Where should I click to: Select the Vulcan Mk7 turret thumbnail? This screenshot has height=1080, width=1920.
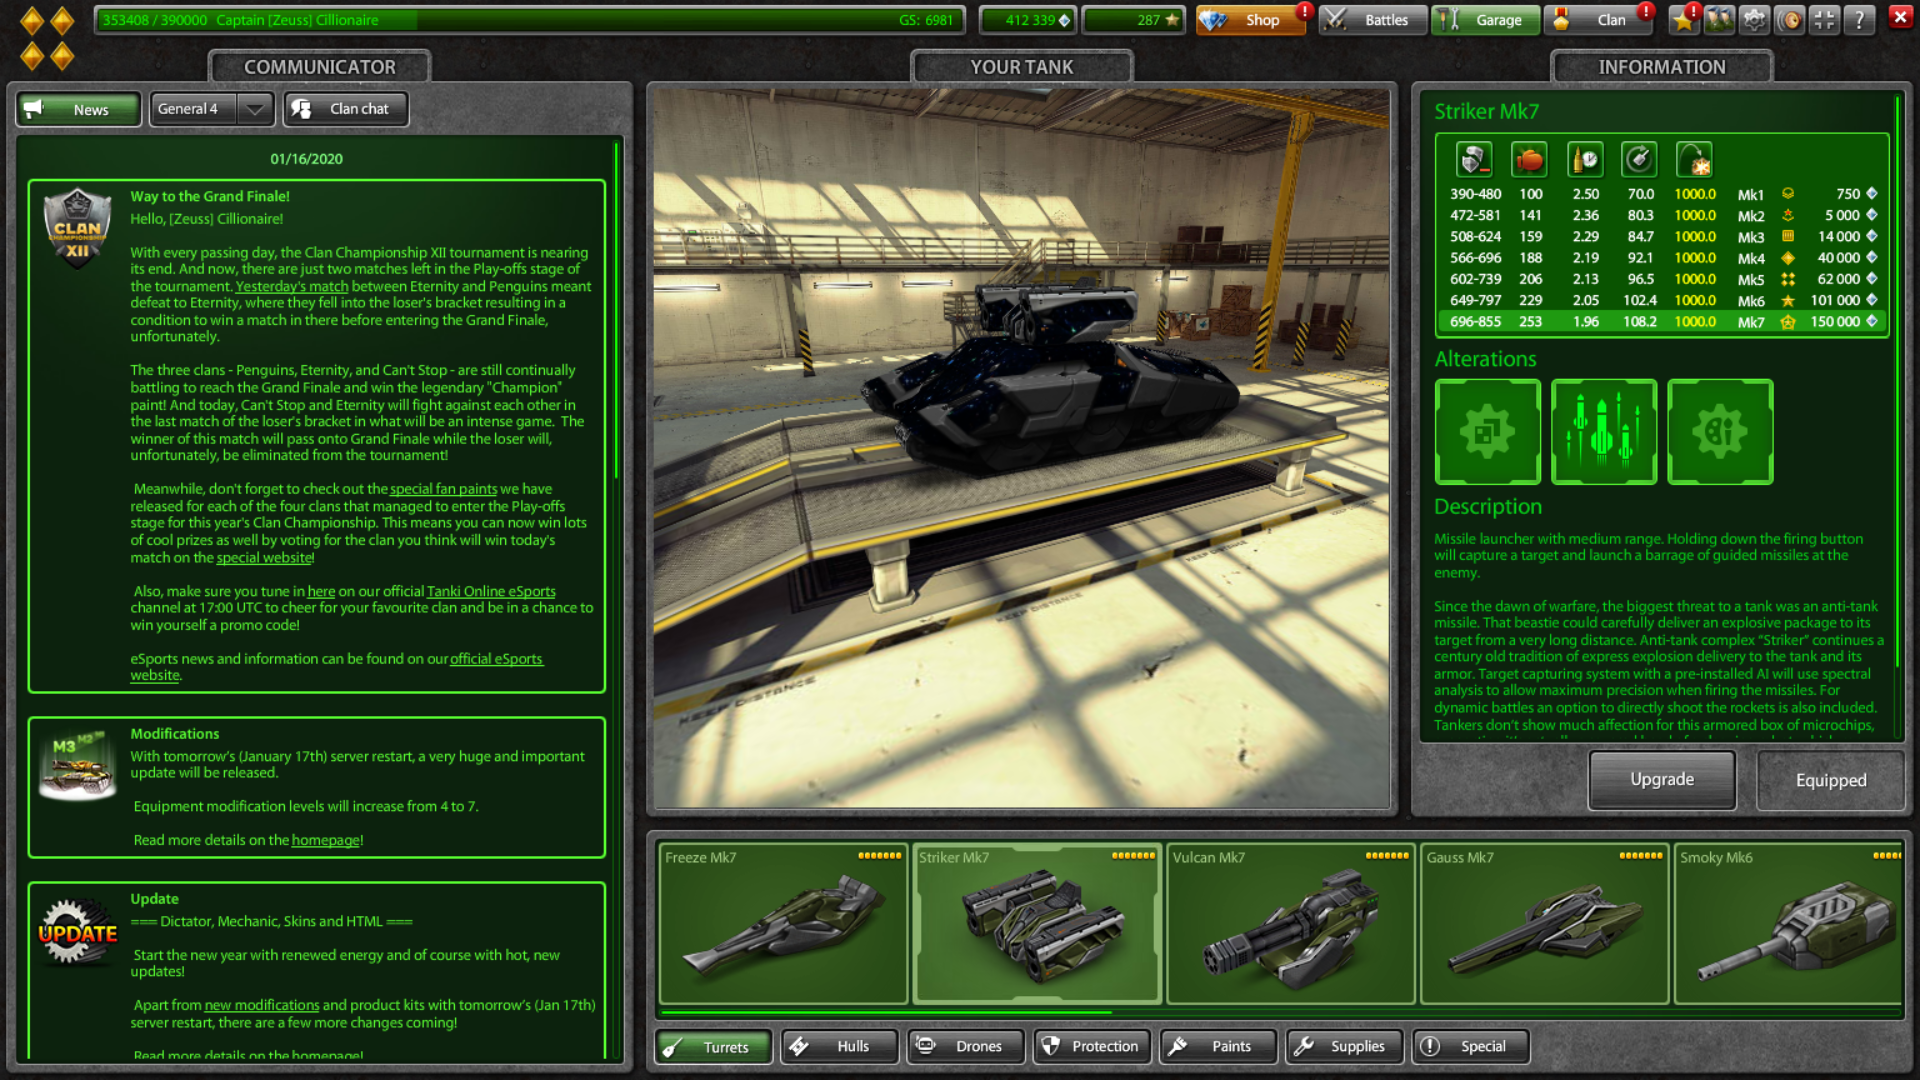(1290, 925)
